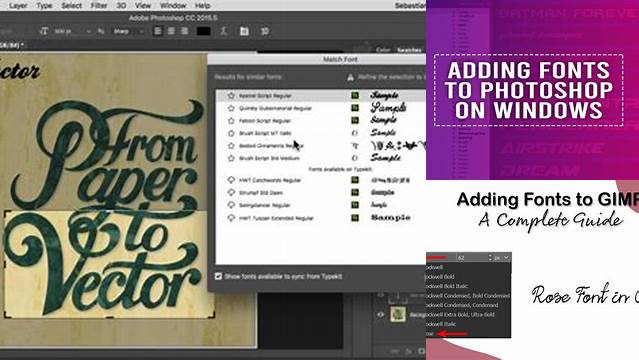The height and width of the screenshot is (360, 639).
Task: Click TrueType icon on Bodoni Ornaments row
Action: [x=355, y=146]
